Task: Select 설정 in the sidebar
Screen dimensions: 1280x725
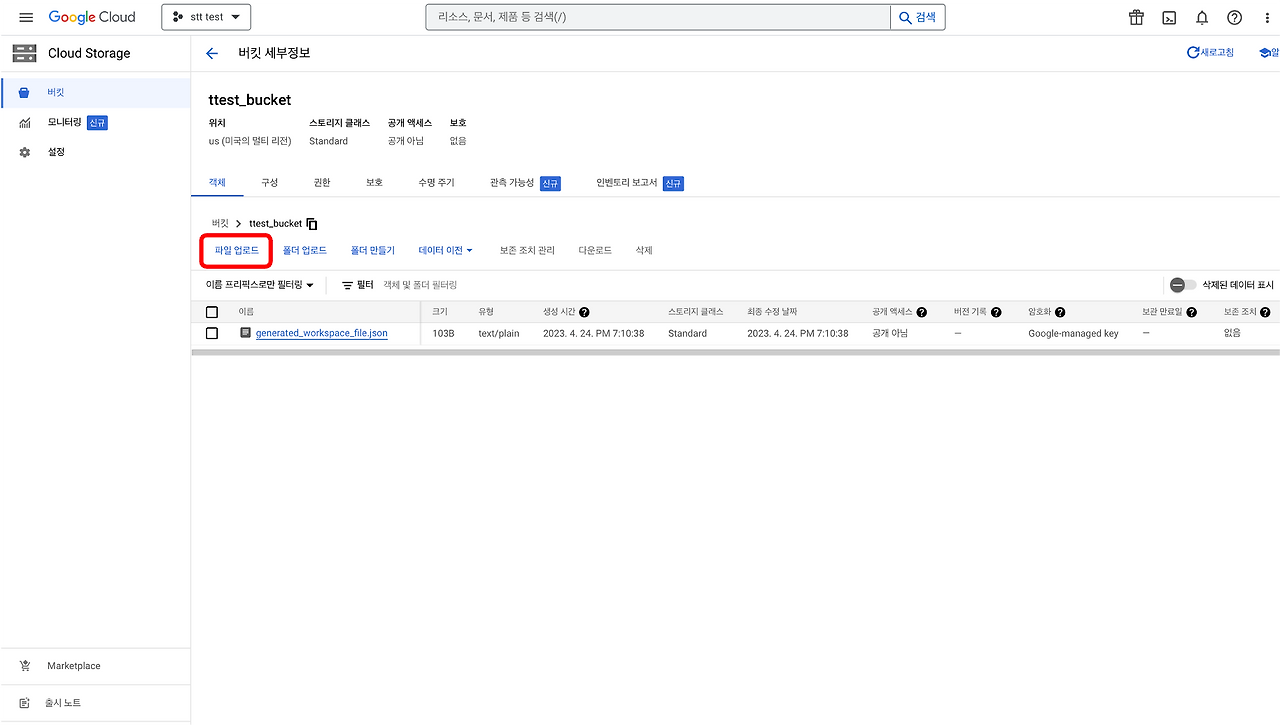Action: coord(95,152)
